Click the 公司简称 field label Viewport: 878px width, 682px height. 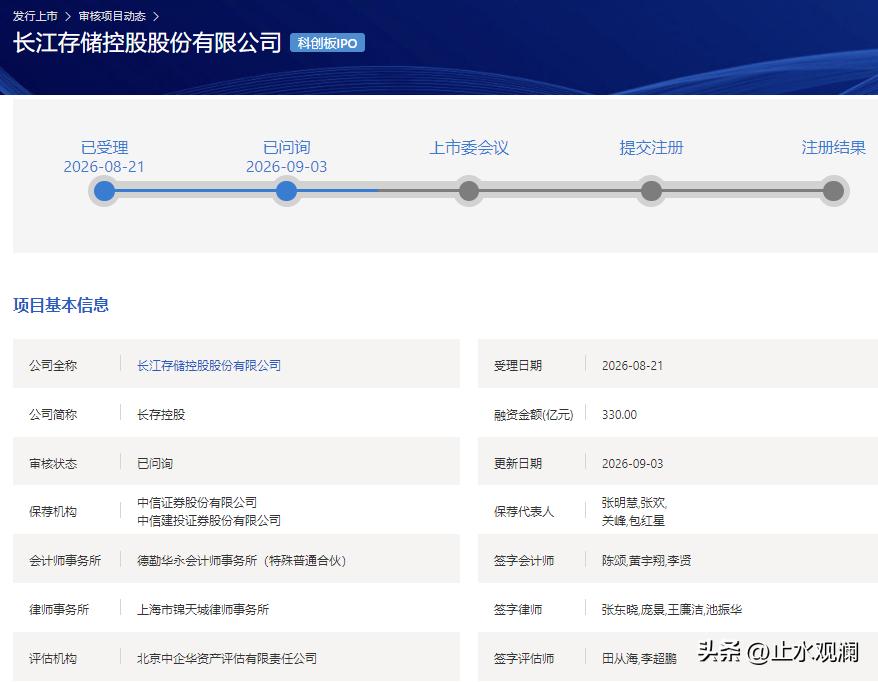point(53,414)
